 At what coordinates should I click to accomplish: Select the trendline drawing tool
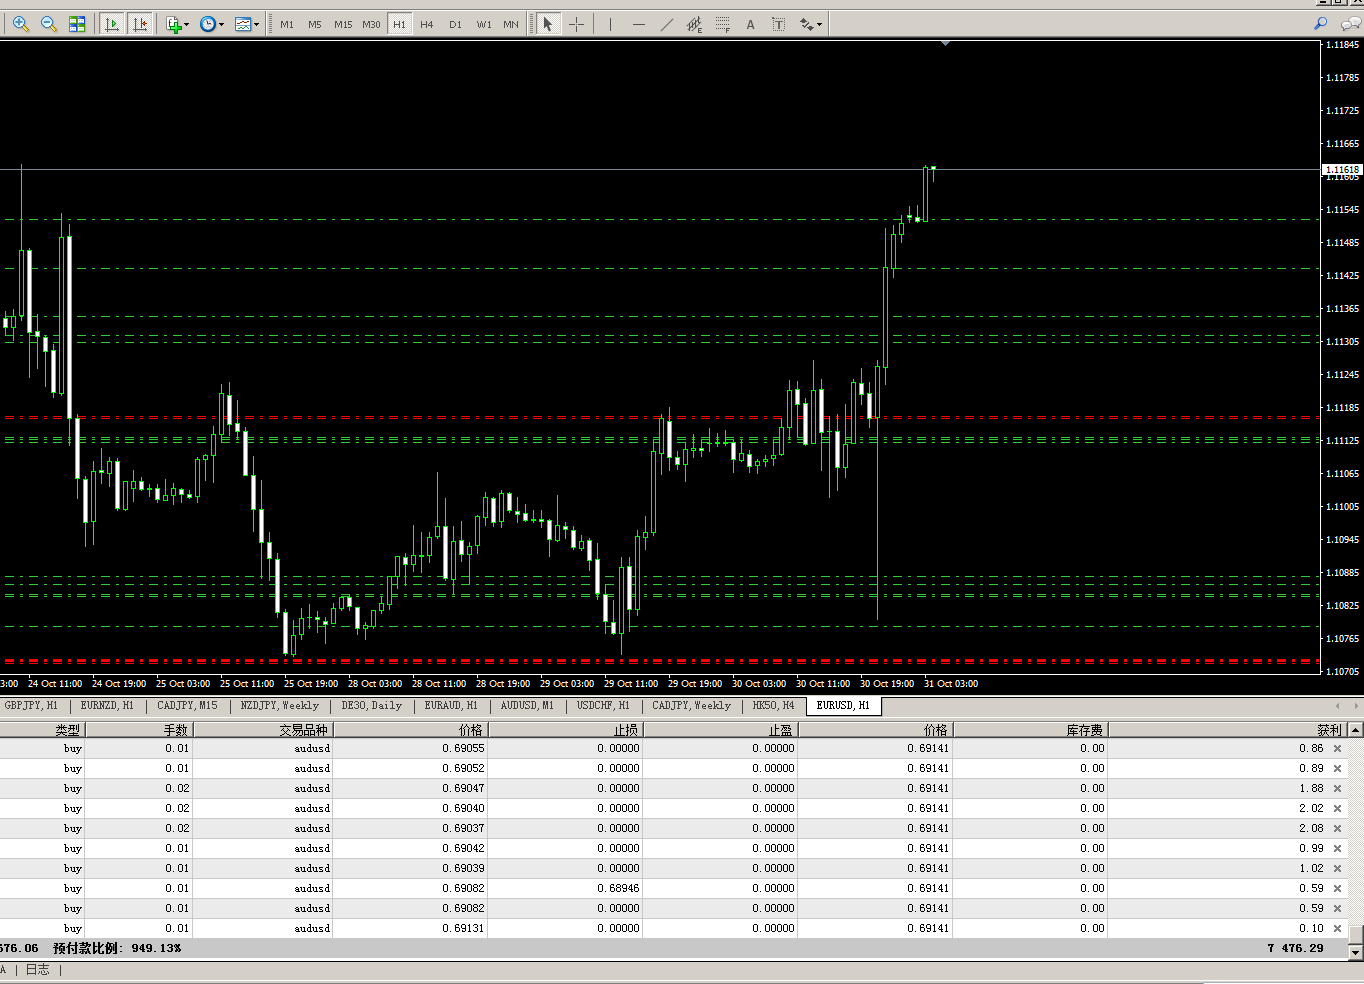[666, 24]
